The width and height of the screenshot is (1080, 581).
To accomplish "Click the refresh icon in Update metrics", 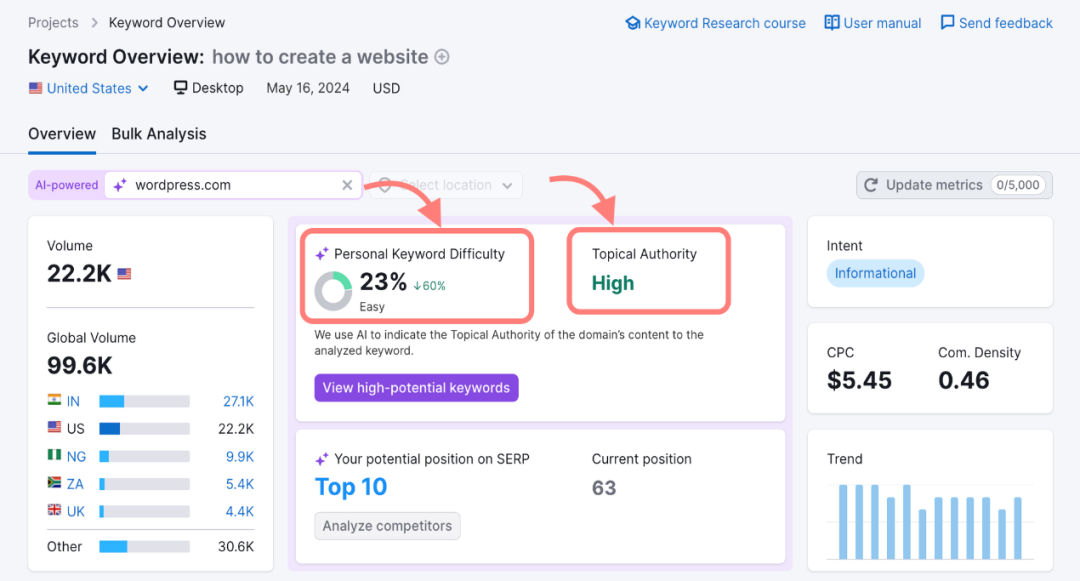I will click(x=871, y=185).
